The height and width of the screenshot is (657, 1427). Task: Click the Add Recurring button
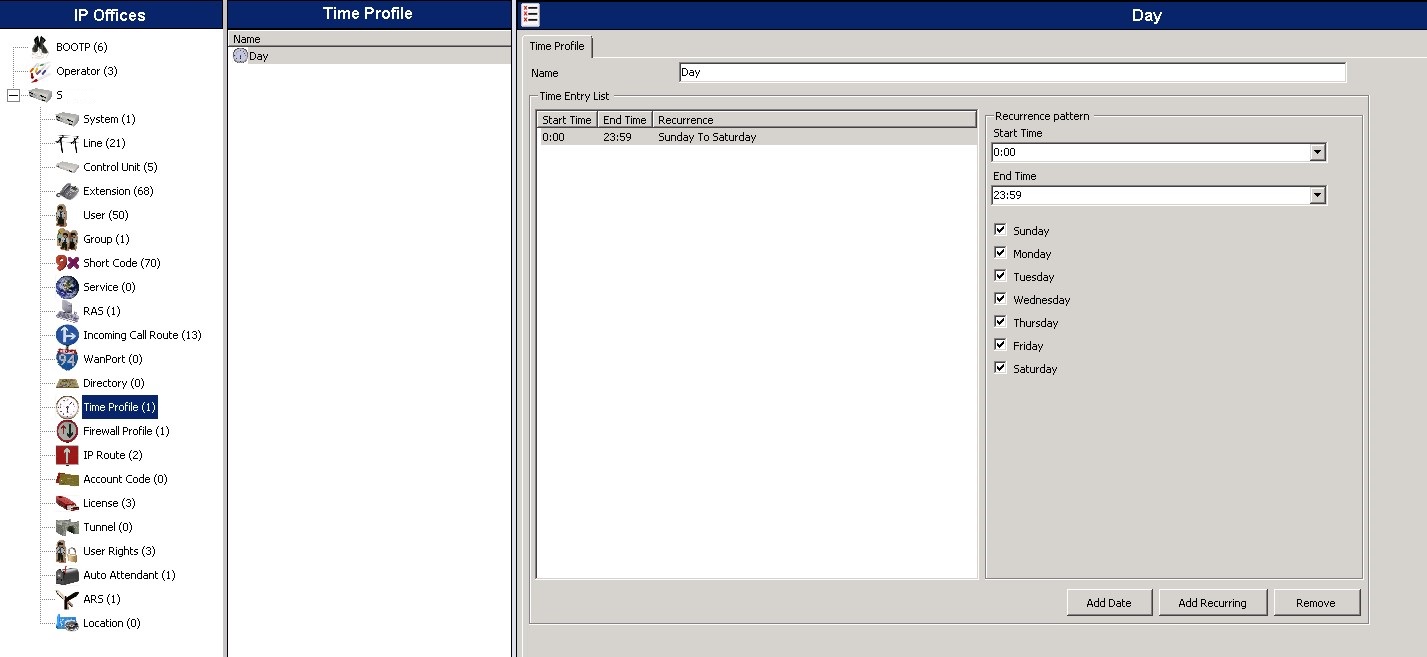tap(1212, 603)
